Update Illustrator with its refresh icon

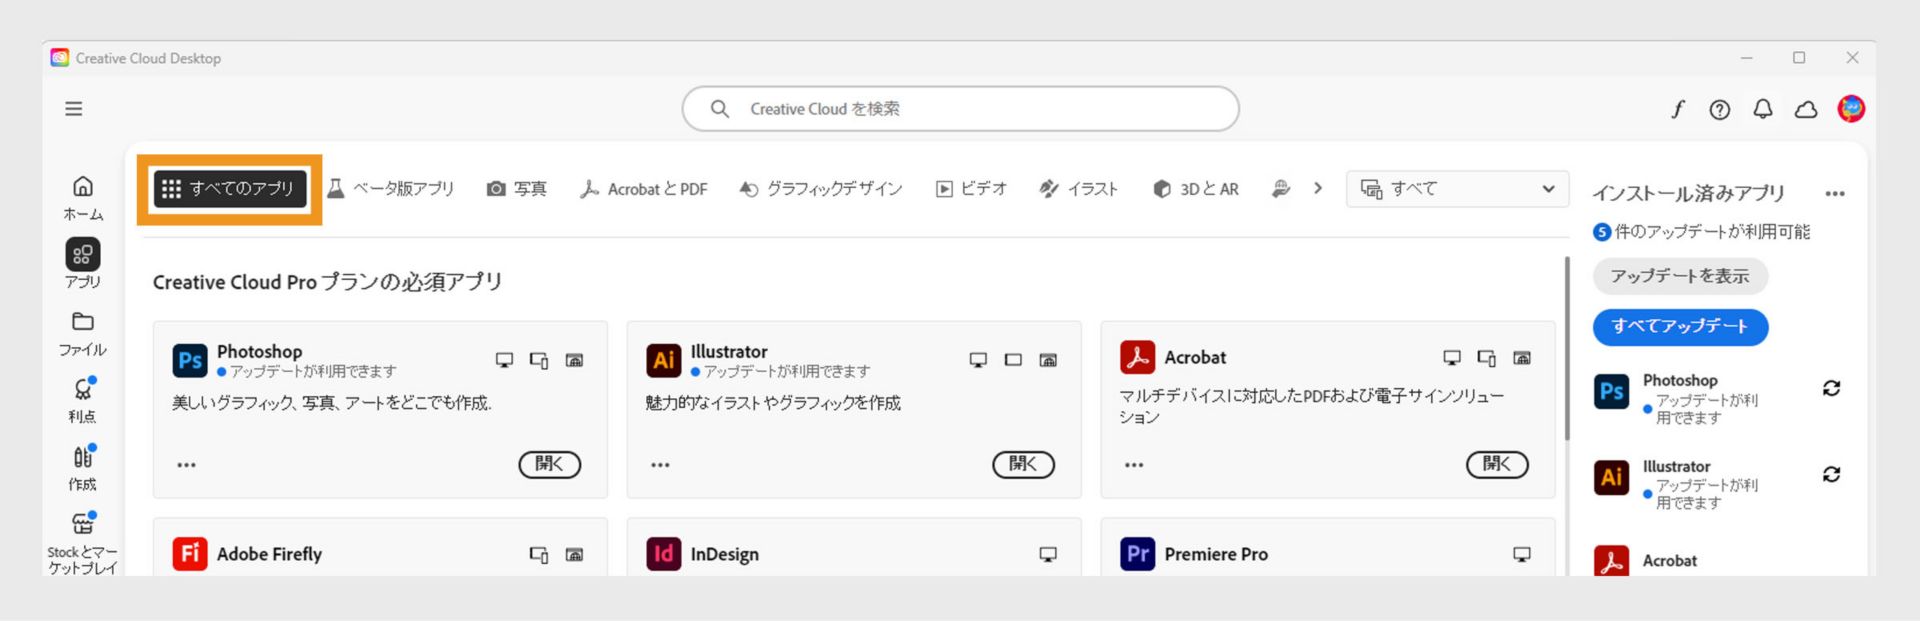click(1831, 474)
